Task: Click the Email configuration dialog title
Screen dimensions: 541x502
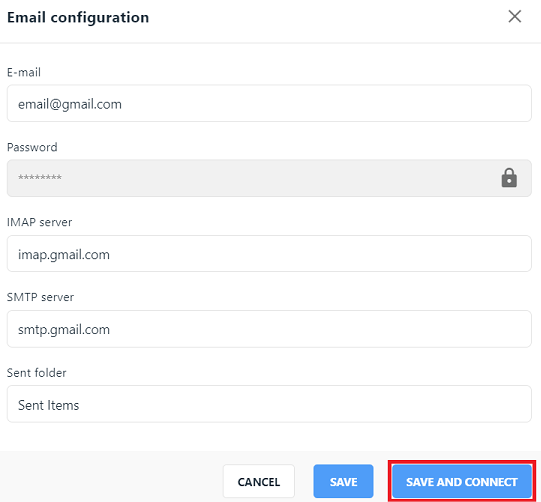Action: tap(78, 18)
